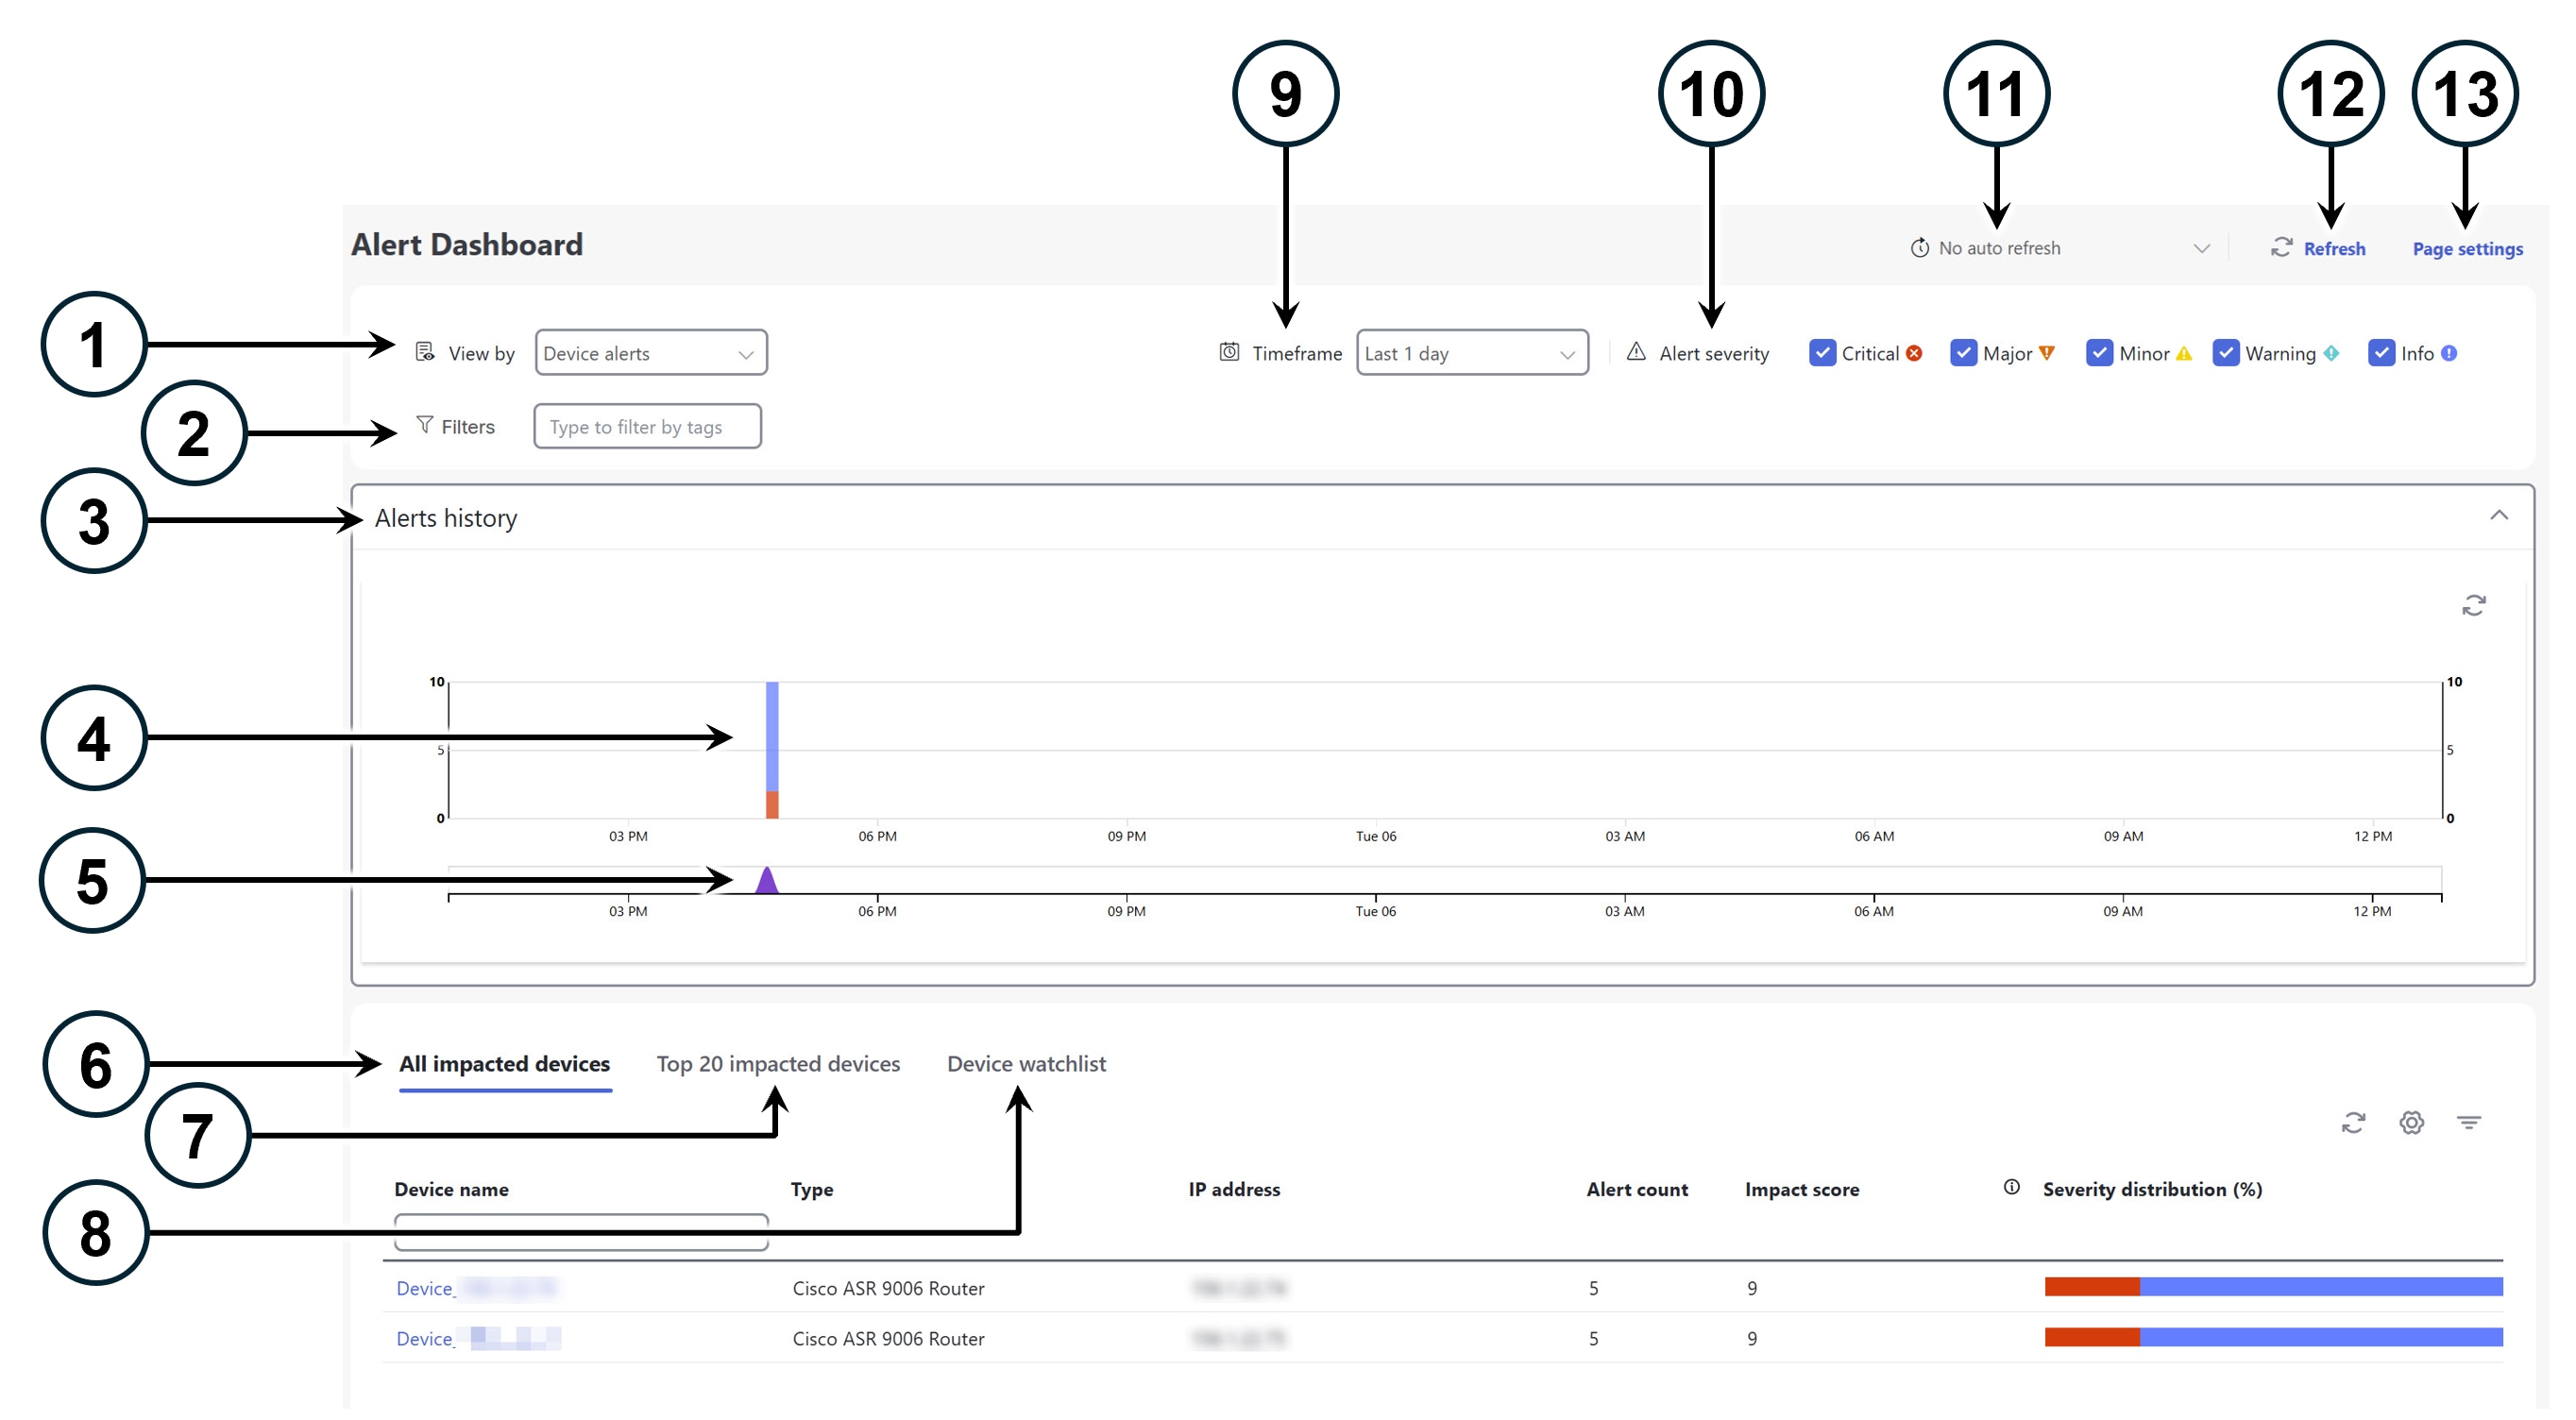Sort by IP address column header
Screen dimensions: 2576x1420
(1234, 1189)
